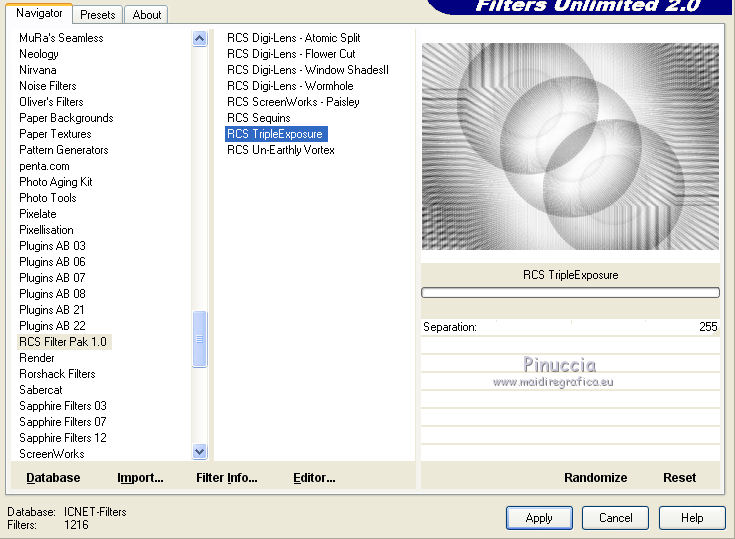Reset the filter settings

(x=679, y=478)
